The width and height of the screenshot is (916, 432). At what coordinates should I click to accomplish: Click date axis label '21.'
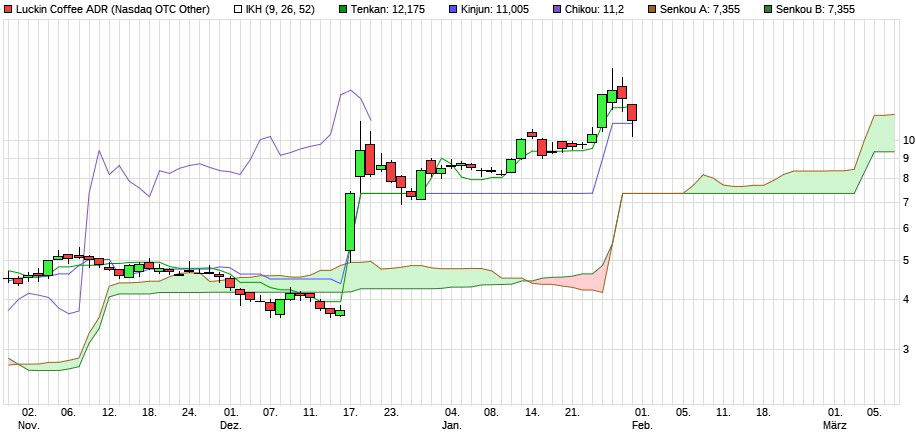[x=572, y=412]
